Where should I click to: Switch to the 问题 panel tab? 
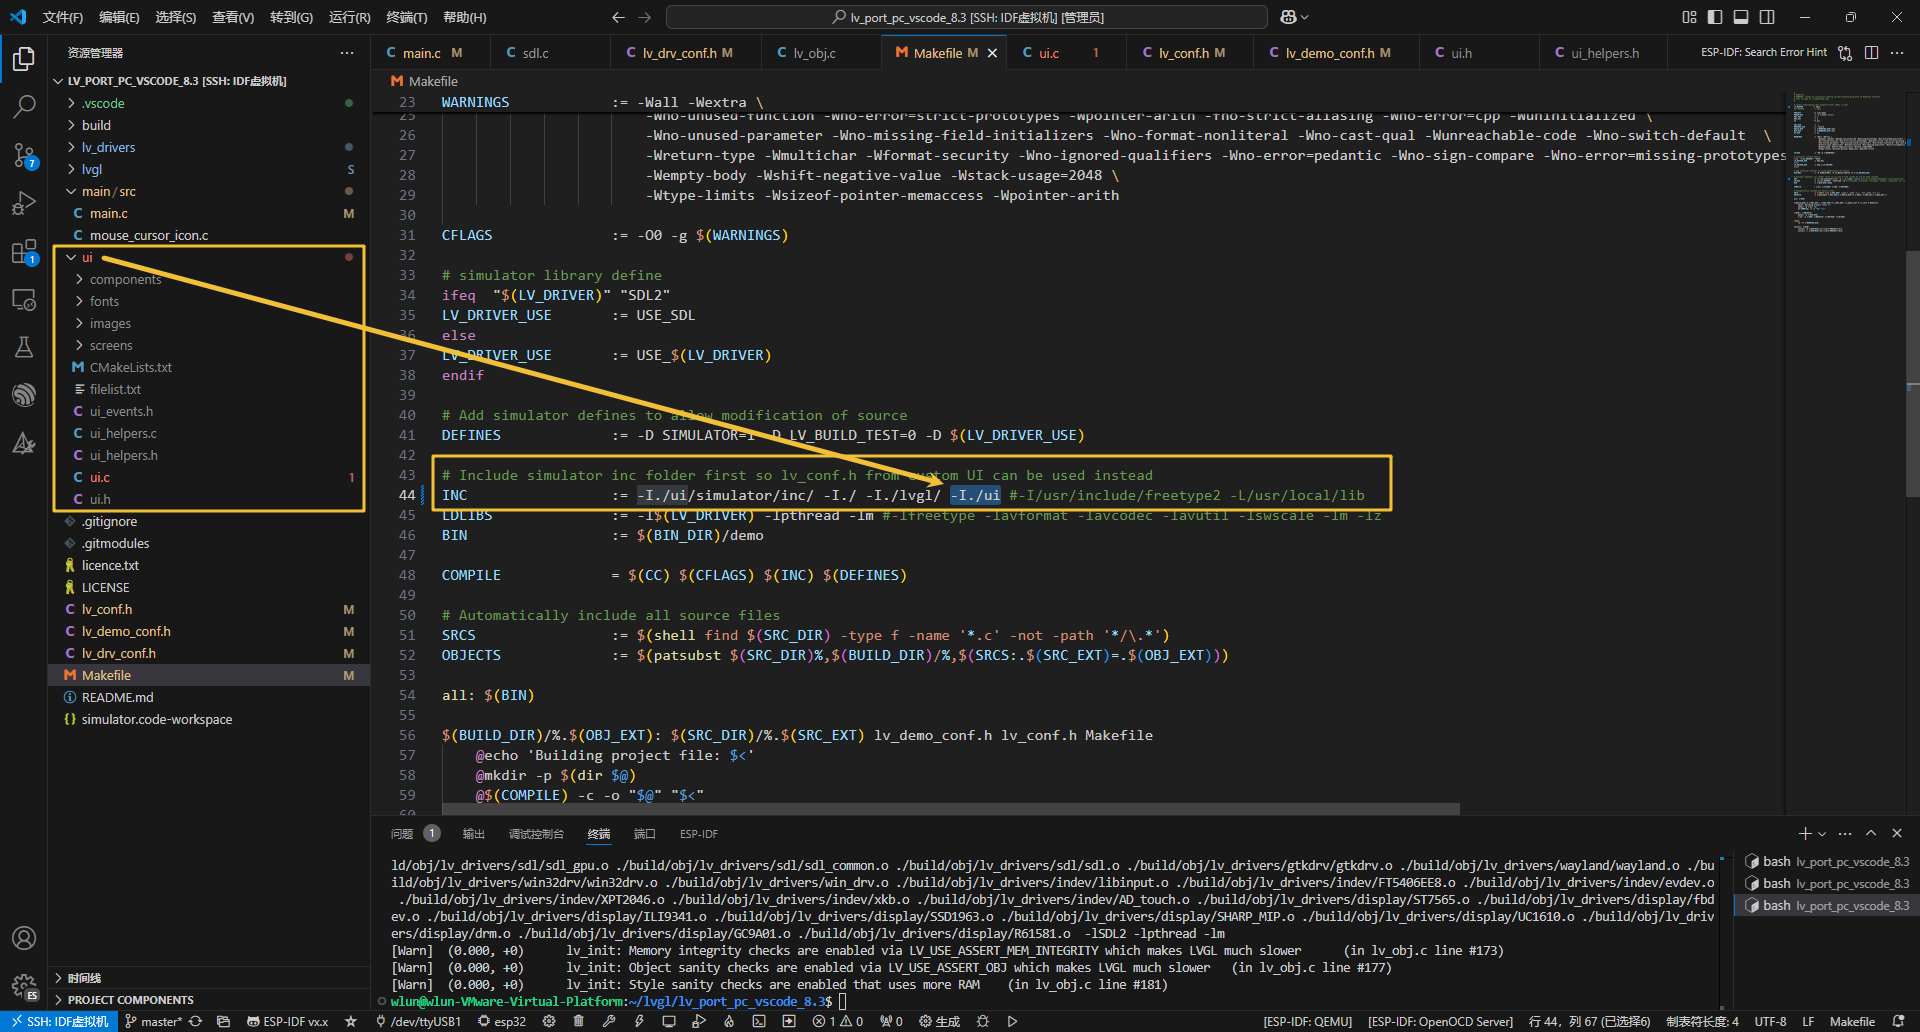(x=402, y=833)
